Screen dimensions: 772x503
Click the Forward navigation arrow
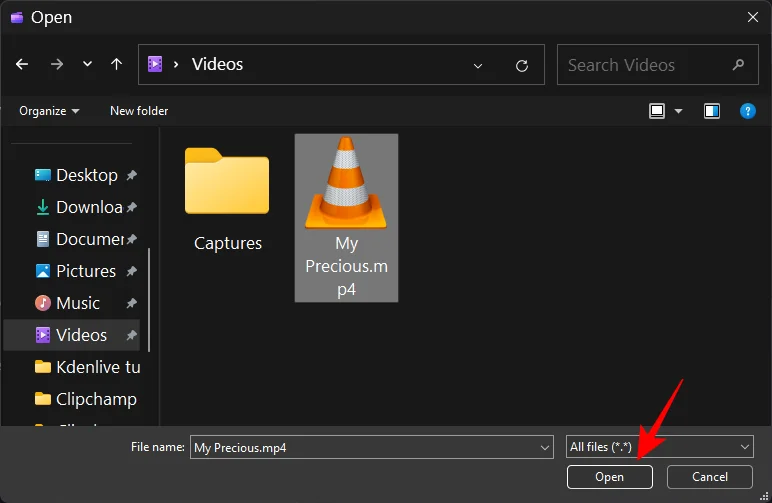56,64
